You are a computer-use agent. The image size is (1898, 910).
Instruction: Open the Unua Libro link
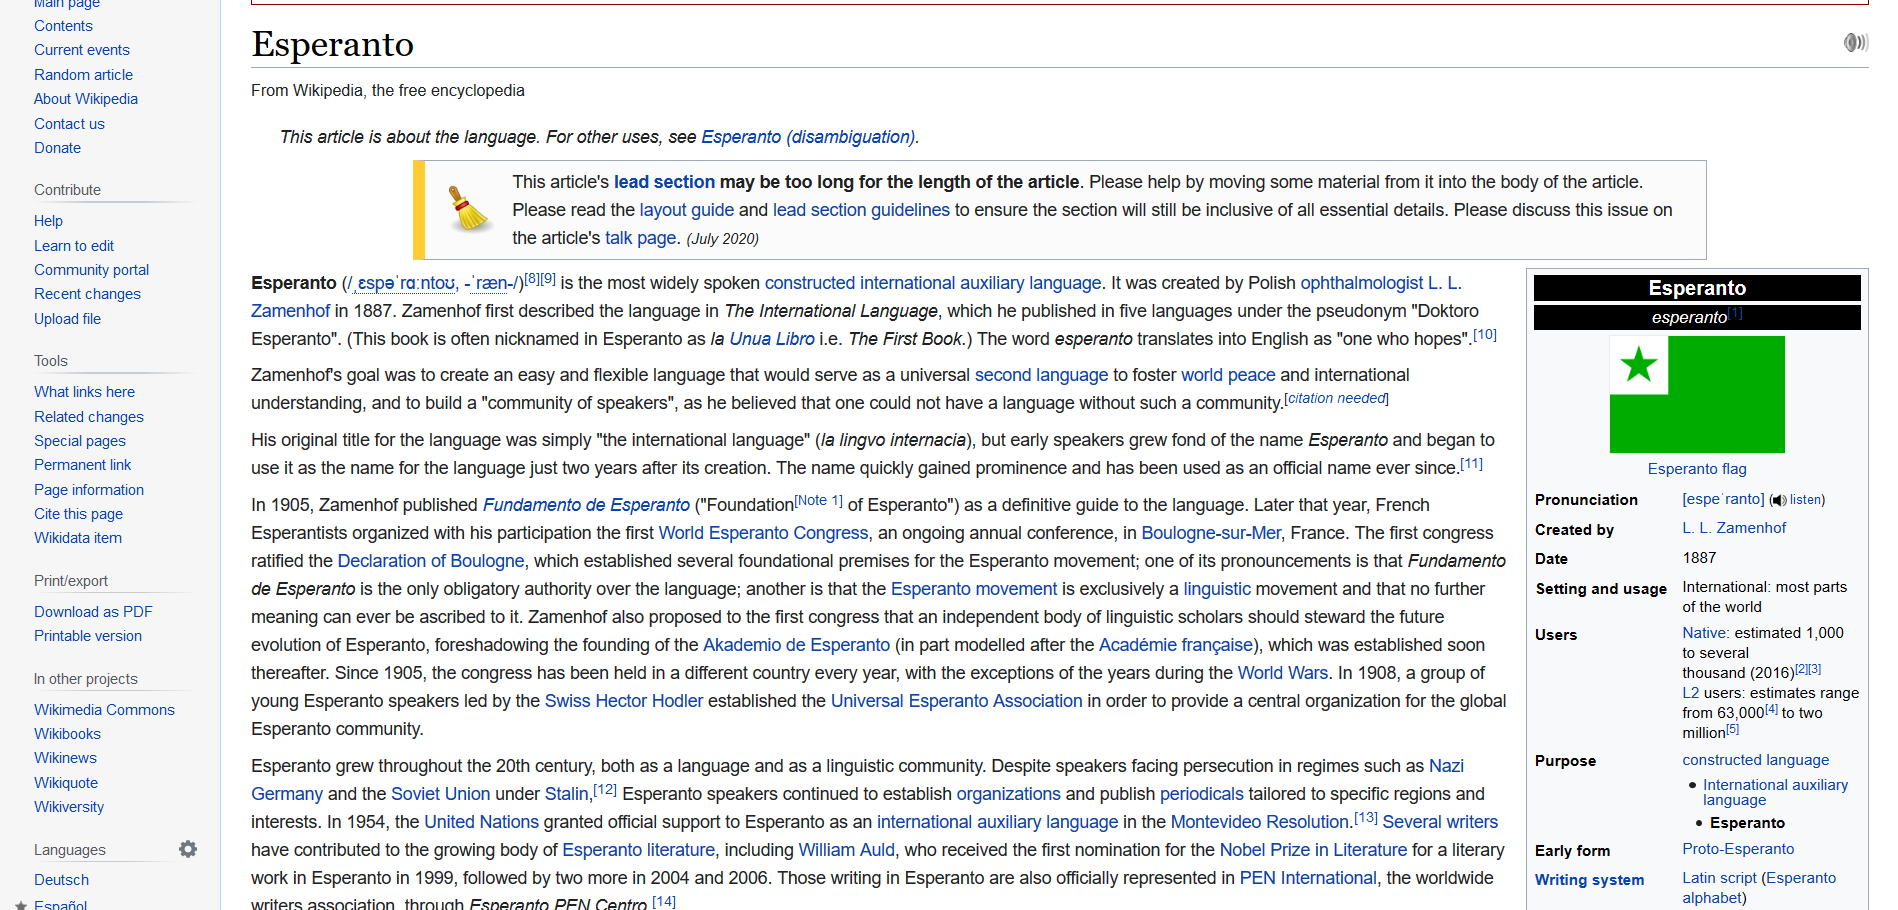[x=772, y=339]
